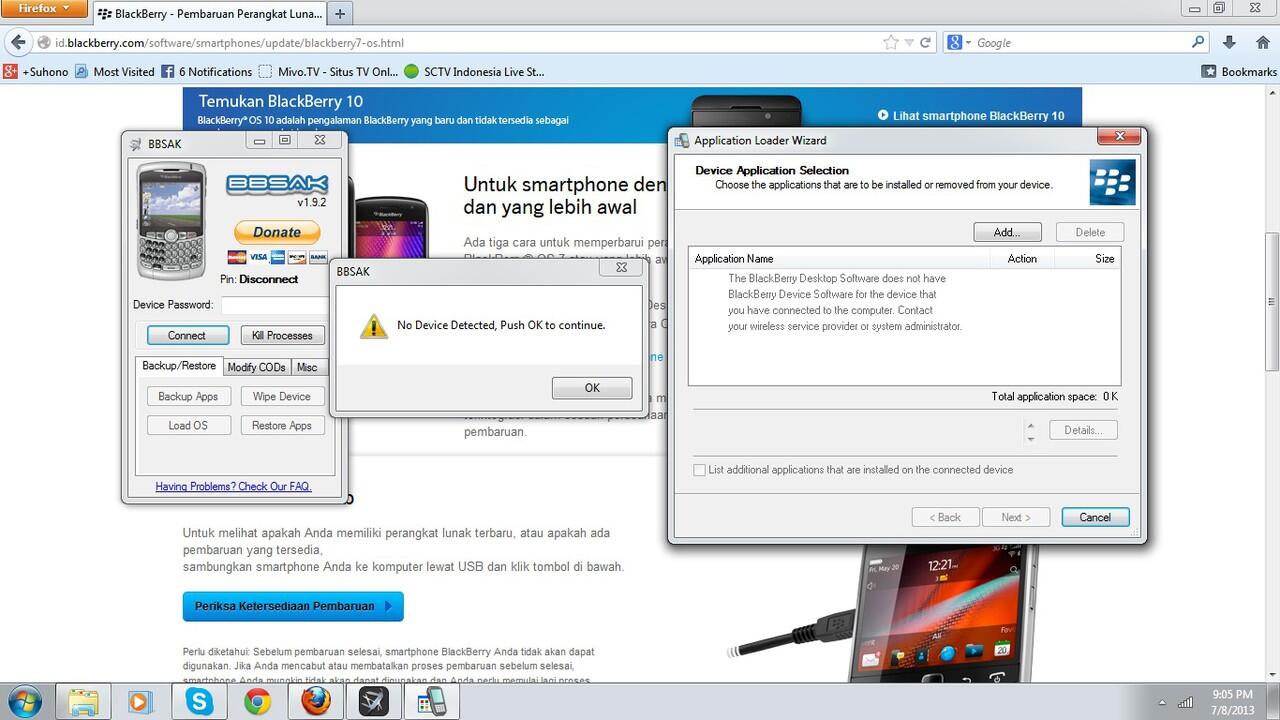The width and height of the screenshot is (1280, 720).
Task: Click the BlackBerry logo in the wizard header
Action: coord(1112,182)
